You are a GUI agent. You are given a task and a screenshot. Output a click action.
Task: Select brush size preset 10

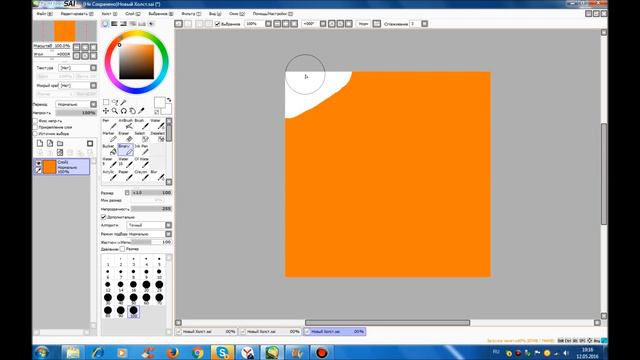(159, 273)
